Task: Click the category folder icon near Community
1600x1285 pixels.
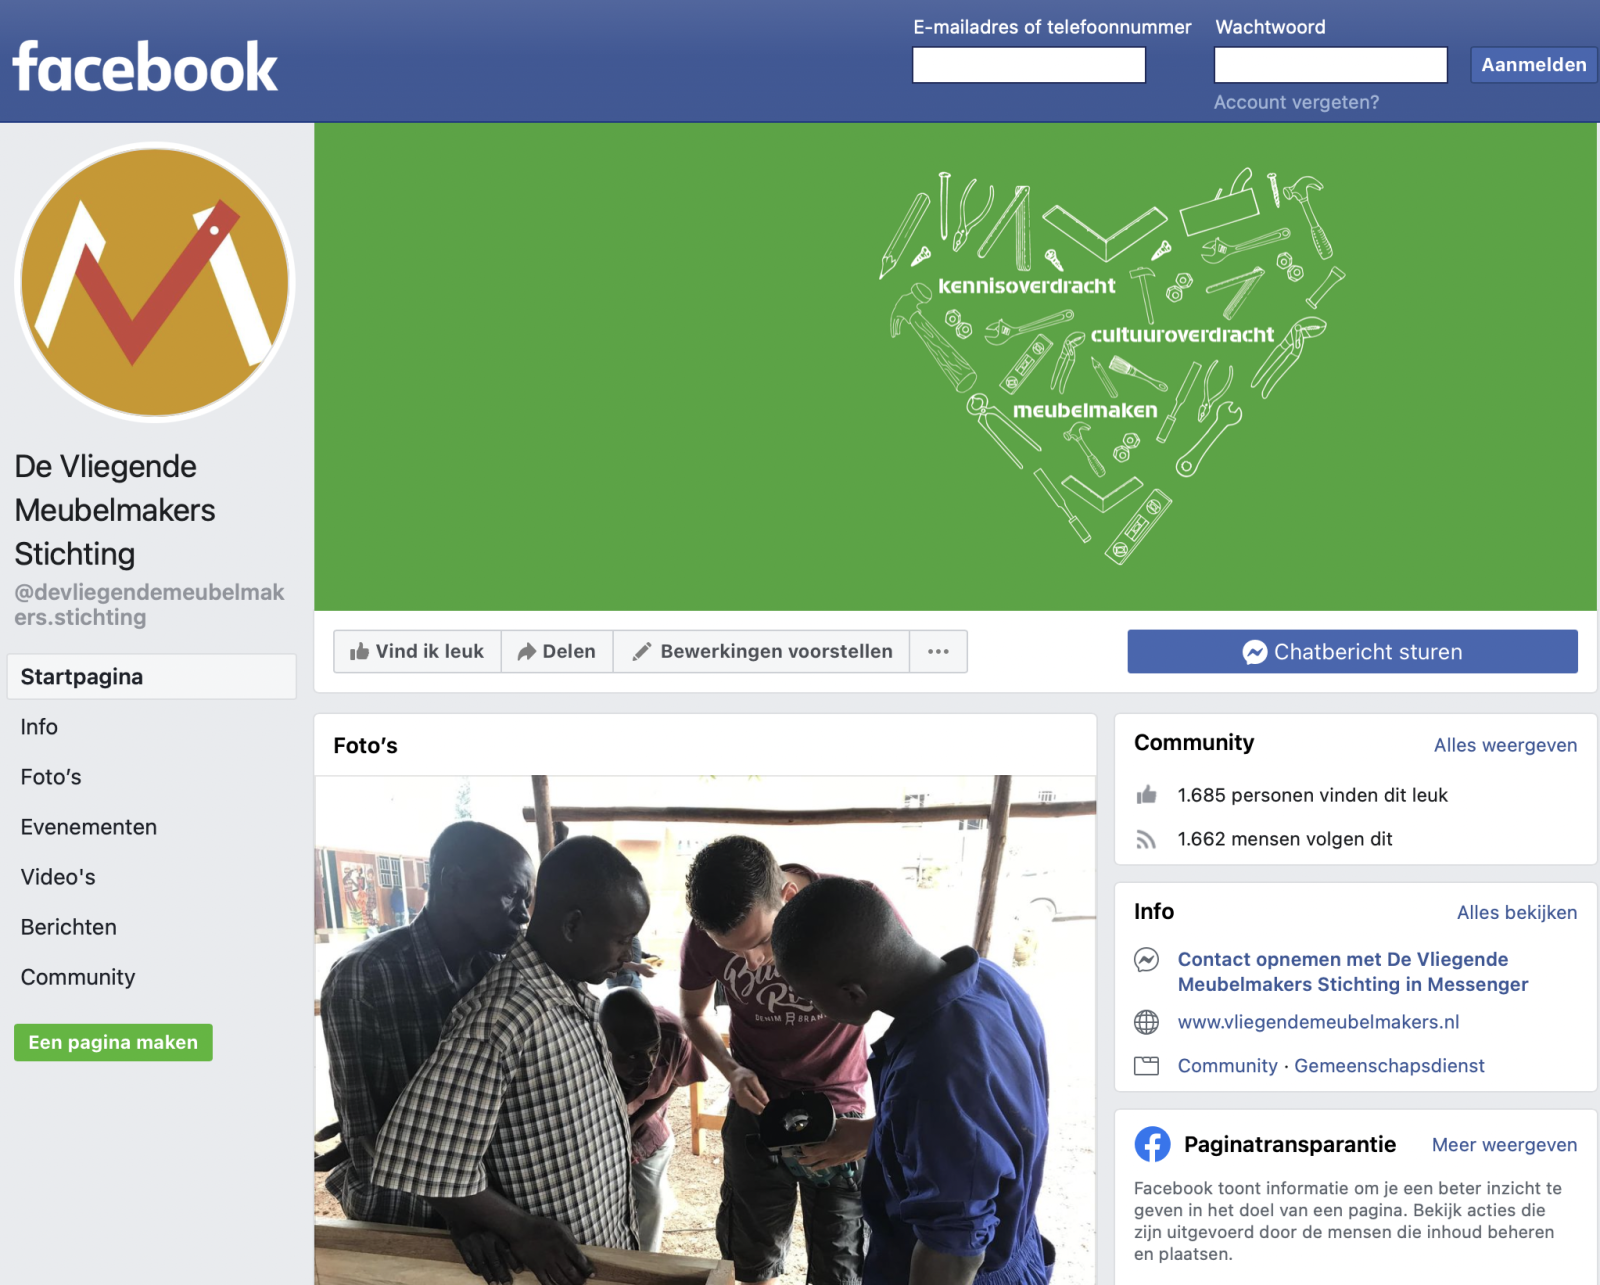Action: click(x=1146, y=1066)
